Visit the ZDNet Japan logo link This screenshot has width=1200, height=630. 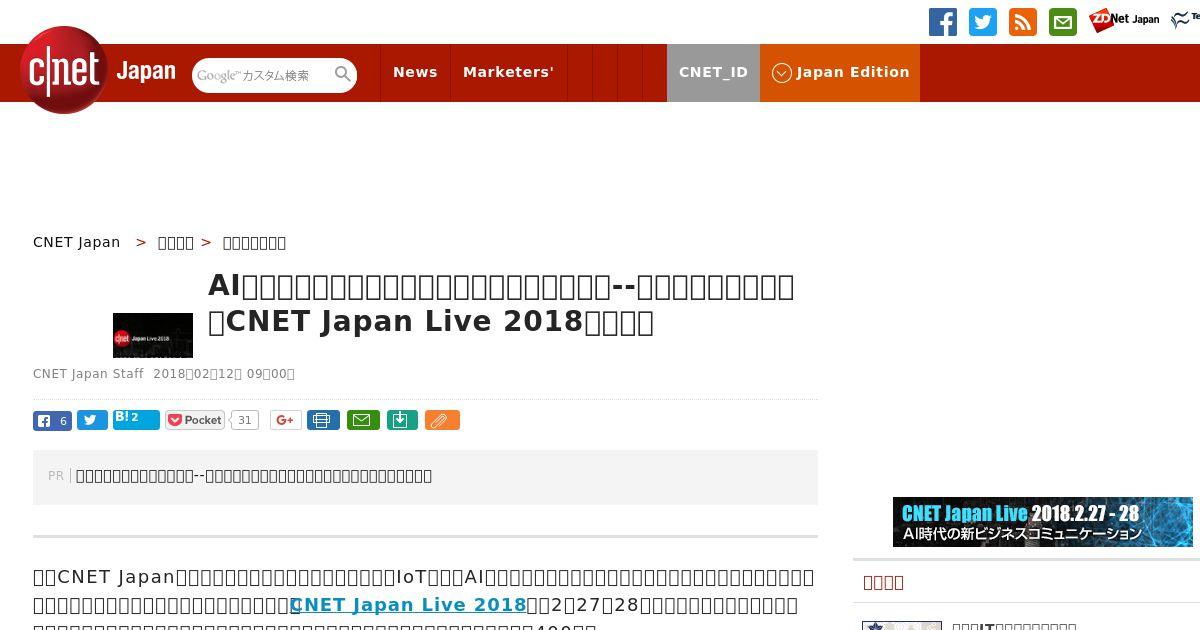[1124, 20]
